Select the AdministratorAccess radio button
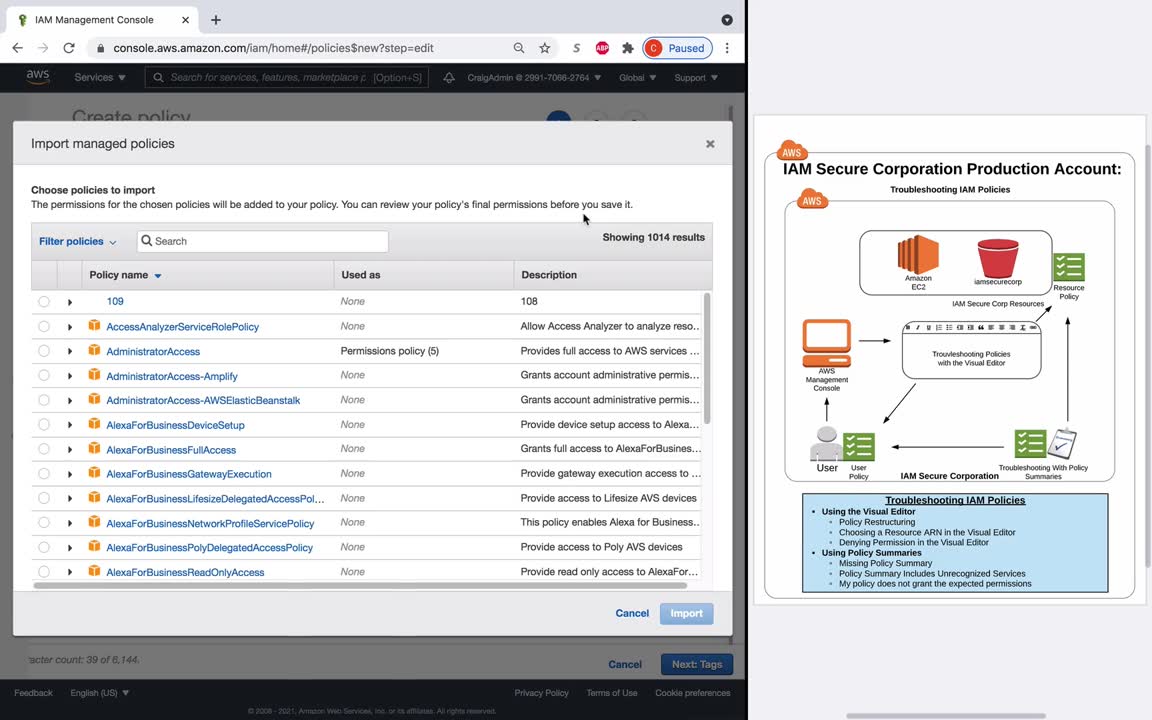The image size is (1152, 720). click(44, 351)
